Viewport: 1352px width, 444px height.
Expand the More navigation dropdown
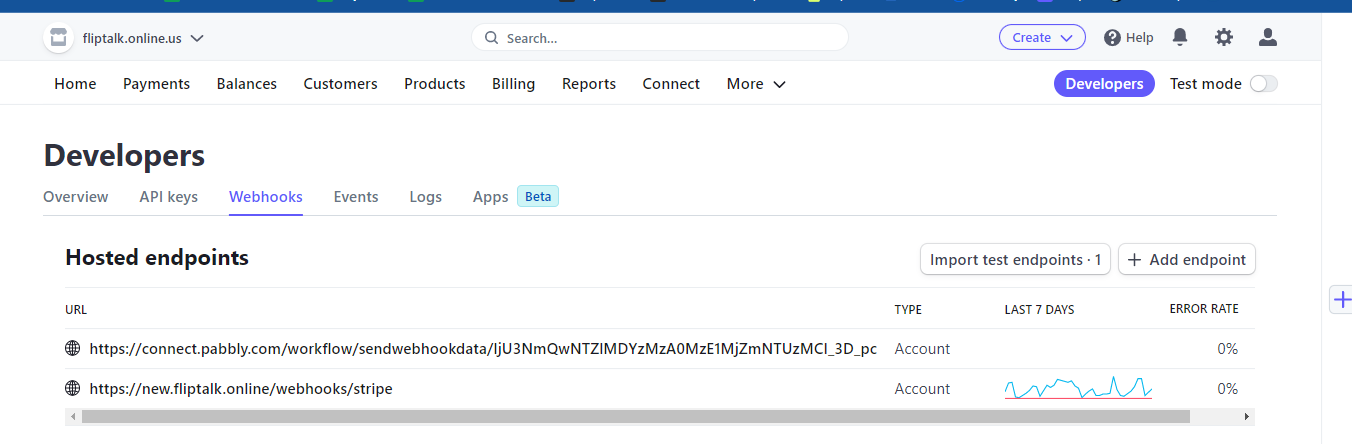[x=756, y=84]
